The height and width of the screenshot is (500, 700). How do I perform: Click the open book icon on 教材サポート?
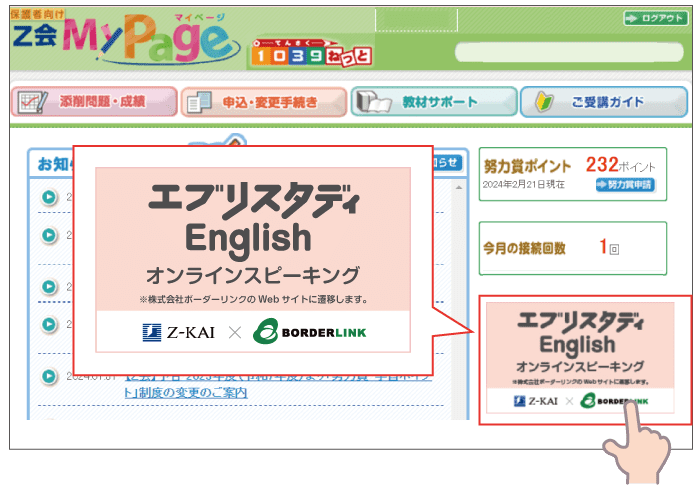click(x=373, y=102)
